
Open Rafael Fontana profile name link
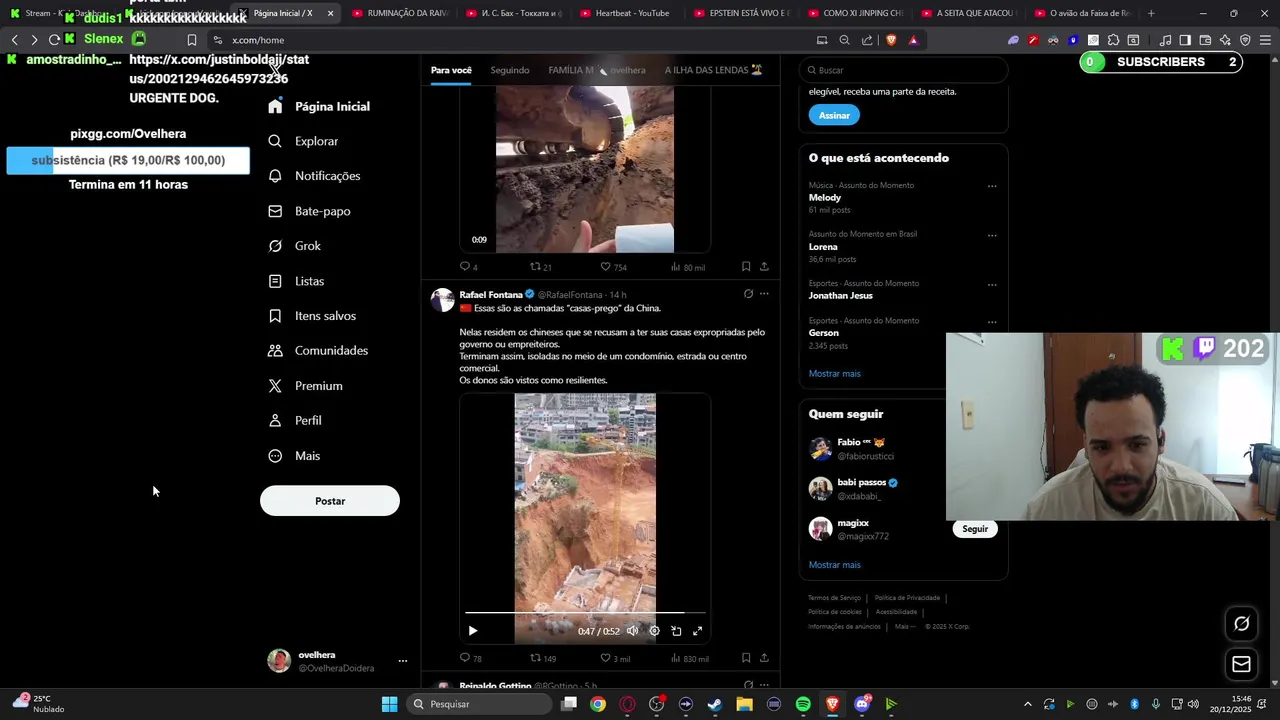click(x=491, y=295)
